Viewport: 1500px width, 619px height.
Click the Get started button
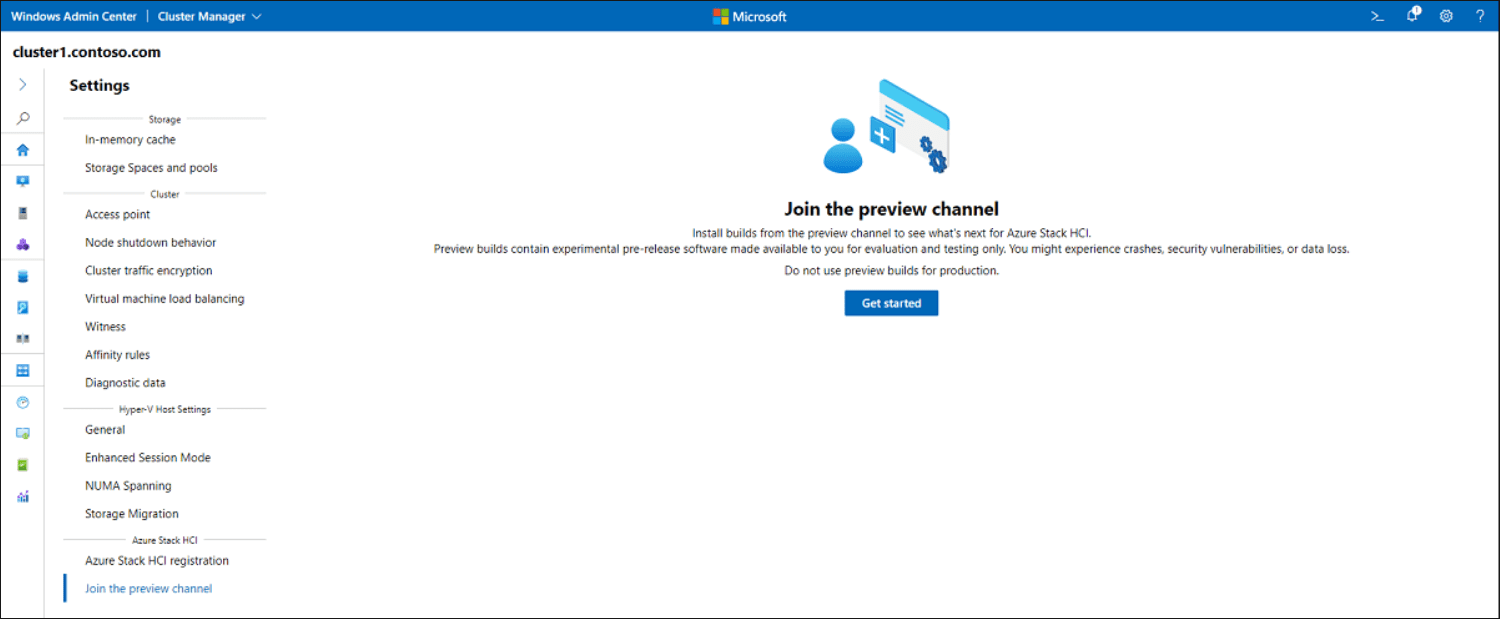point(891,303)
